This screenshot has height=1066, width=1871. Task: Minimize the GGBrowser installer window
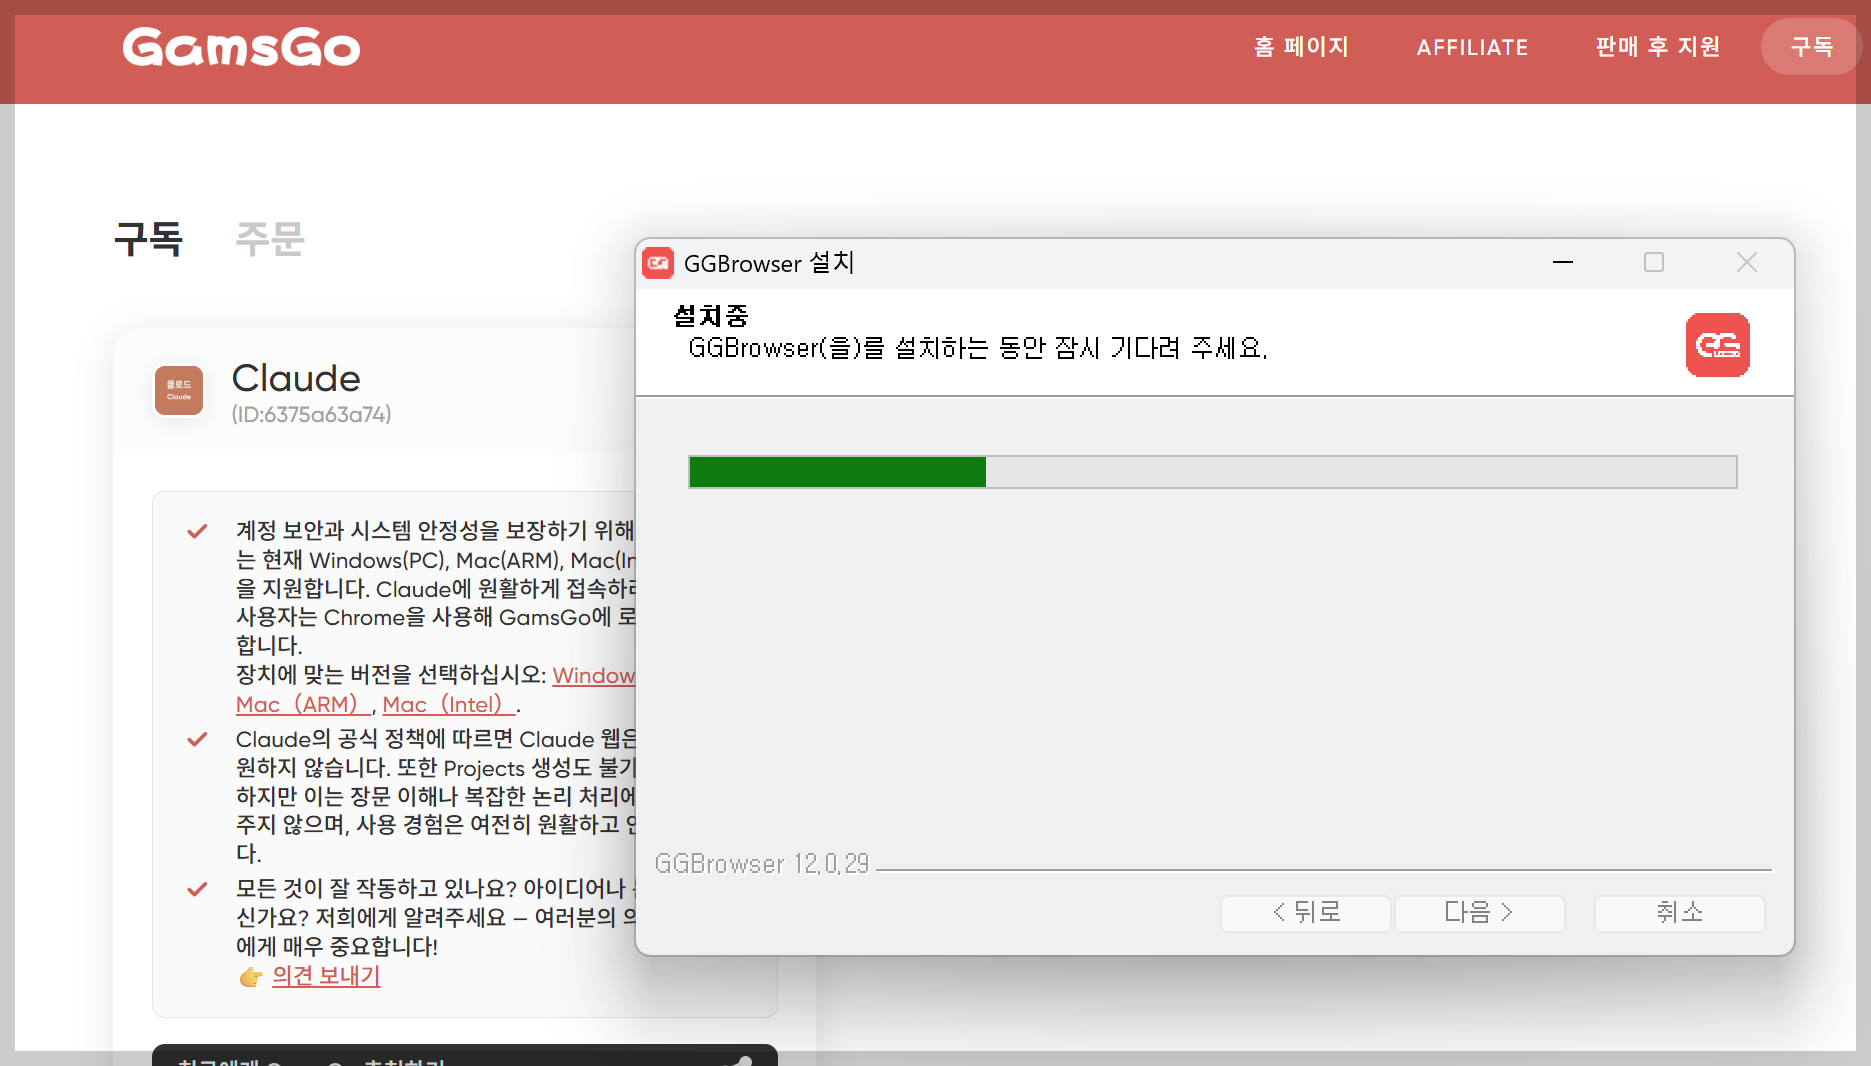(x=1563, y=262)
